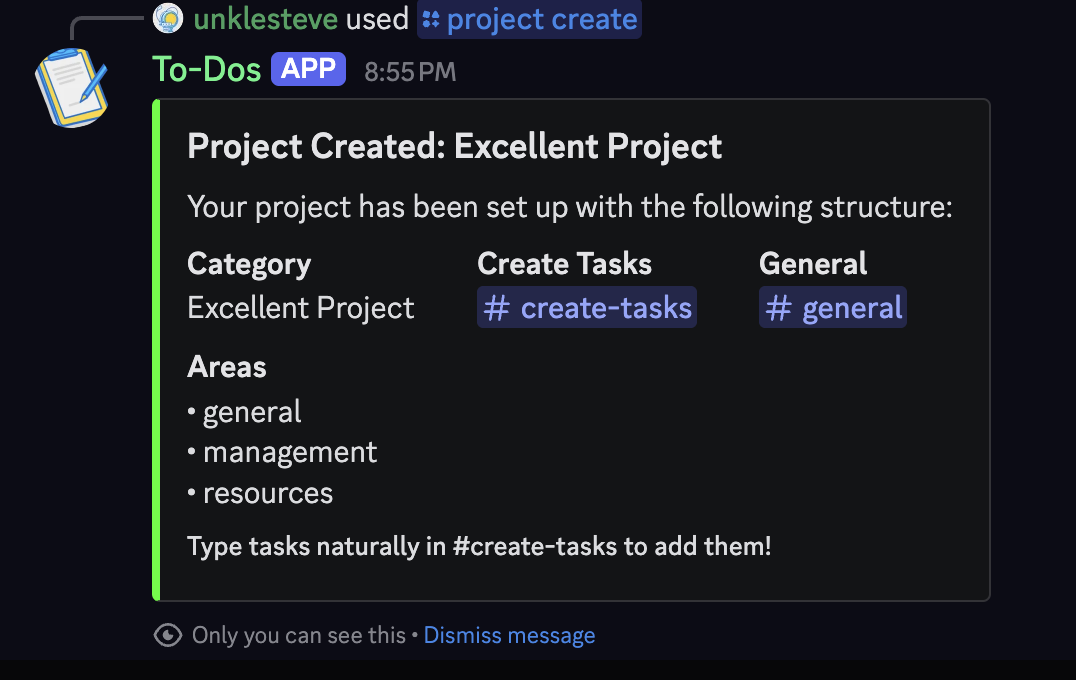The height and width of the screenshot is (680, 1076).
Task: Click the 'Excellent Project' category text
Action: pos(300,308)
